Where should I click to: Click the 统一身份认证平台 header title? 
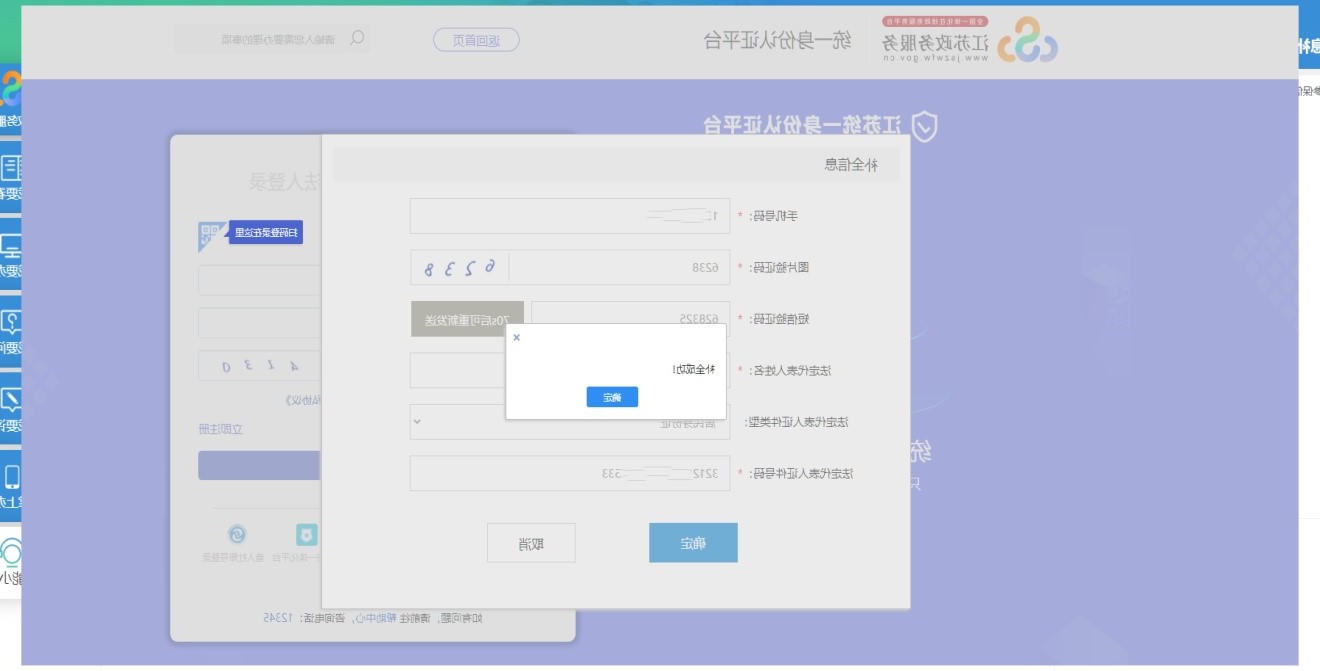(778, 40)
